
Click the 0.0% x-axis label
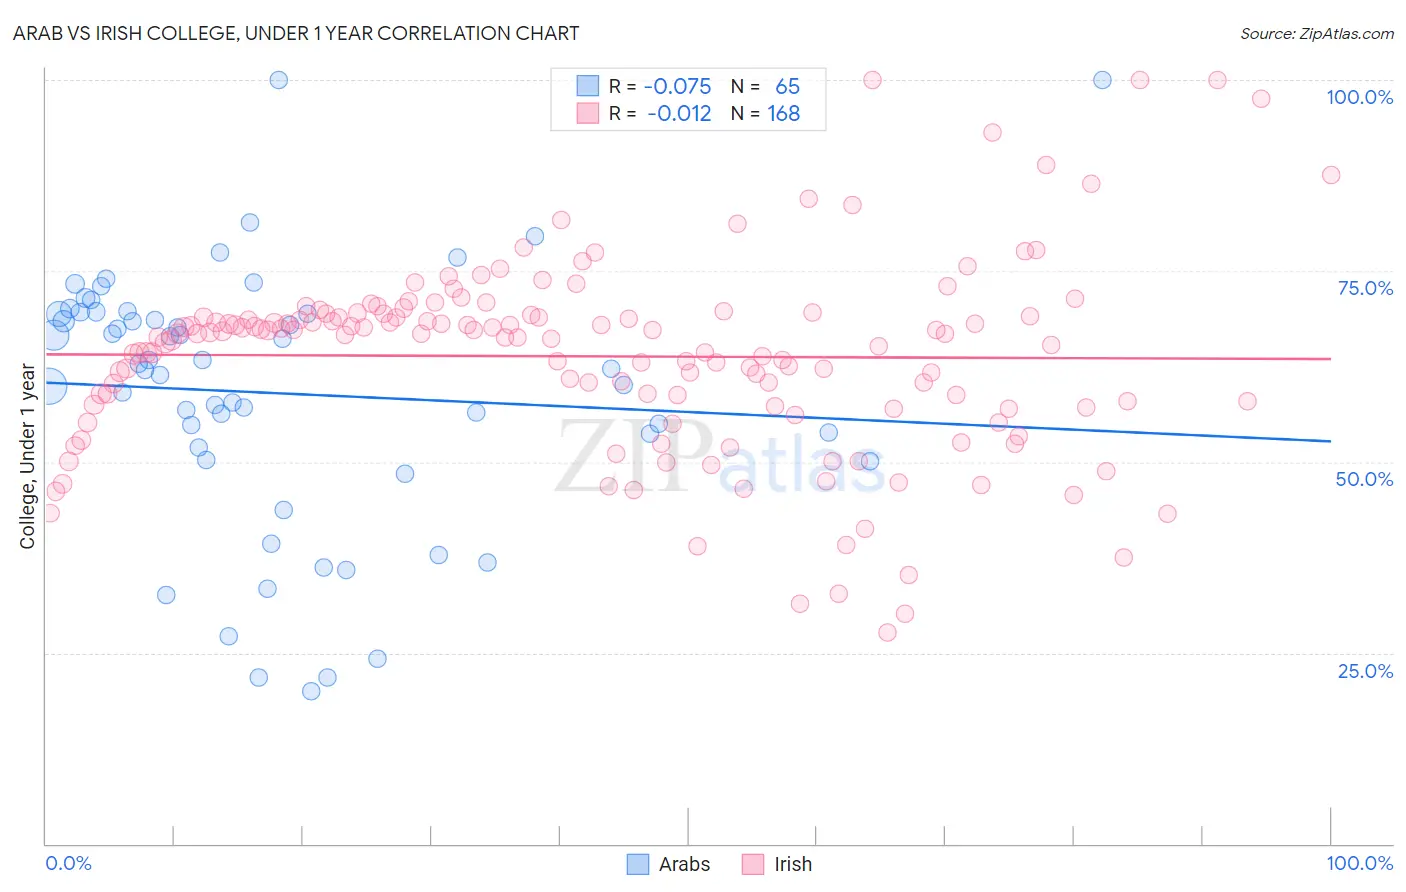coord(68,863)
